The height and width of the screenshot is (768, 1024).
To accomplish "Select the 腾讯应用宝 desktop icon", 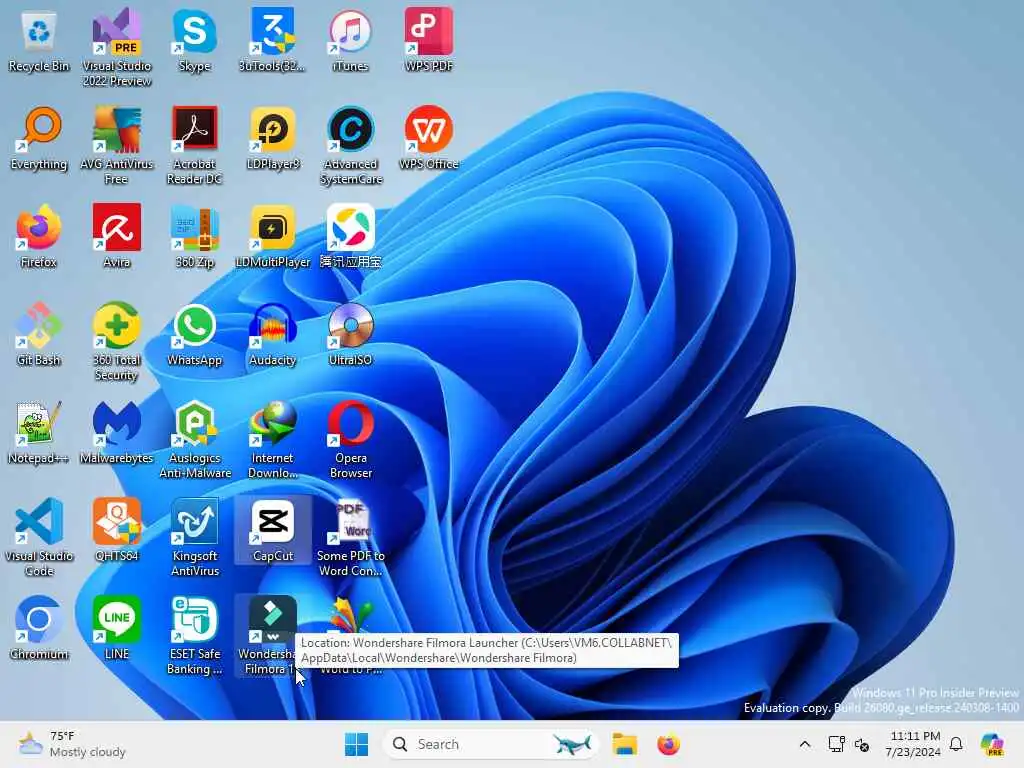I will 351,236.
